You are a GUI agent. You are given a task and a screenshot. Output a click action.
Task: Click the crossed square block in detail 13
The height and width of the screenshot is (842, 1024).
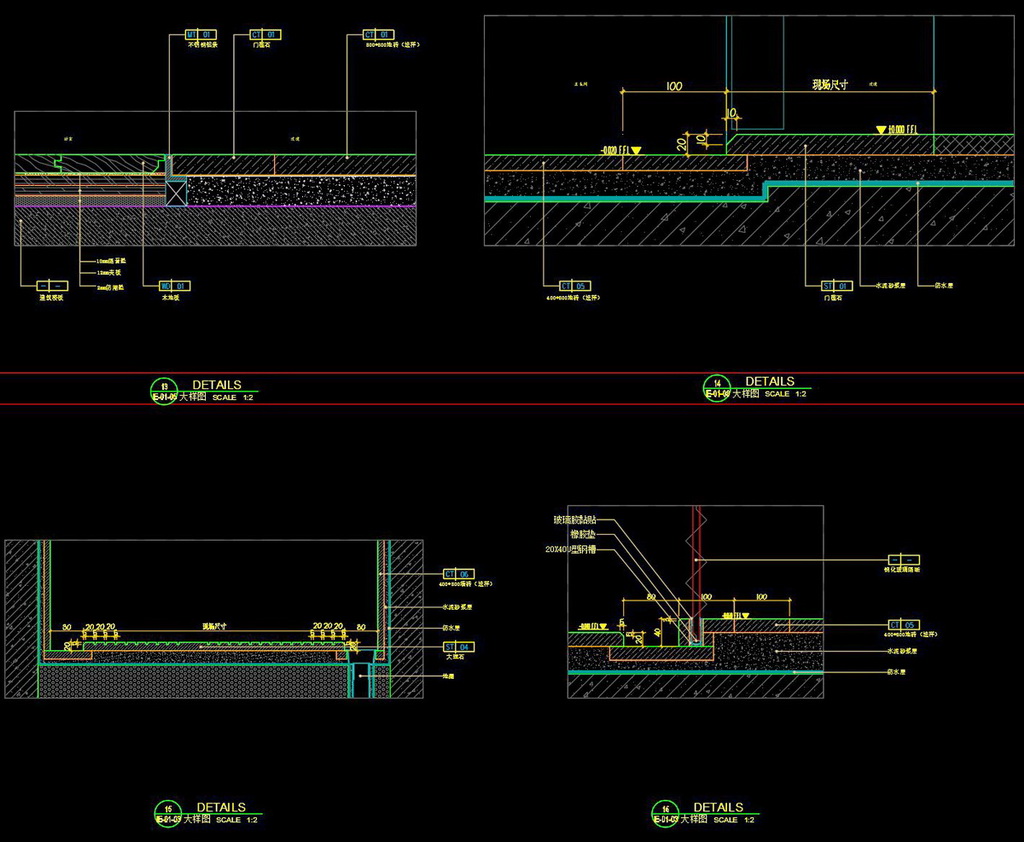click(176, 191)
